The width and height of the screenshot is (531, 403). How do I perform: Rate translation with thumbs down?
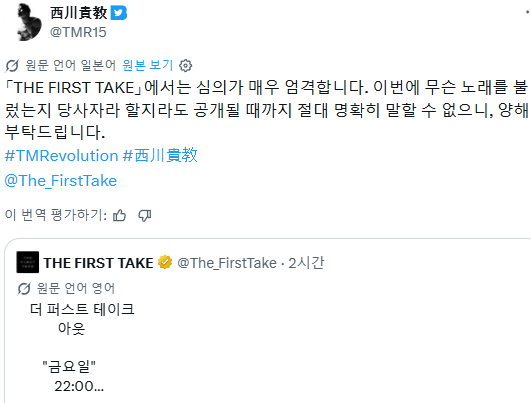145,215
